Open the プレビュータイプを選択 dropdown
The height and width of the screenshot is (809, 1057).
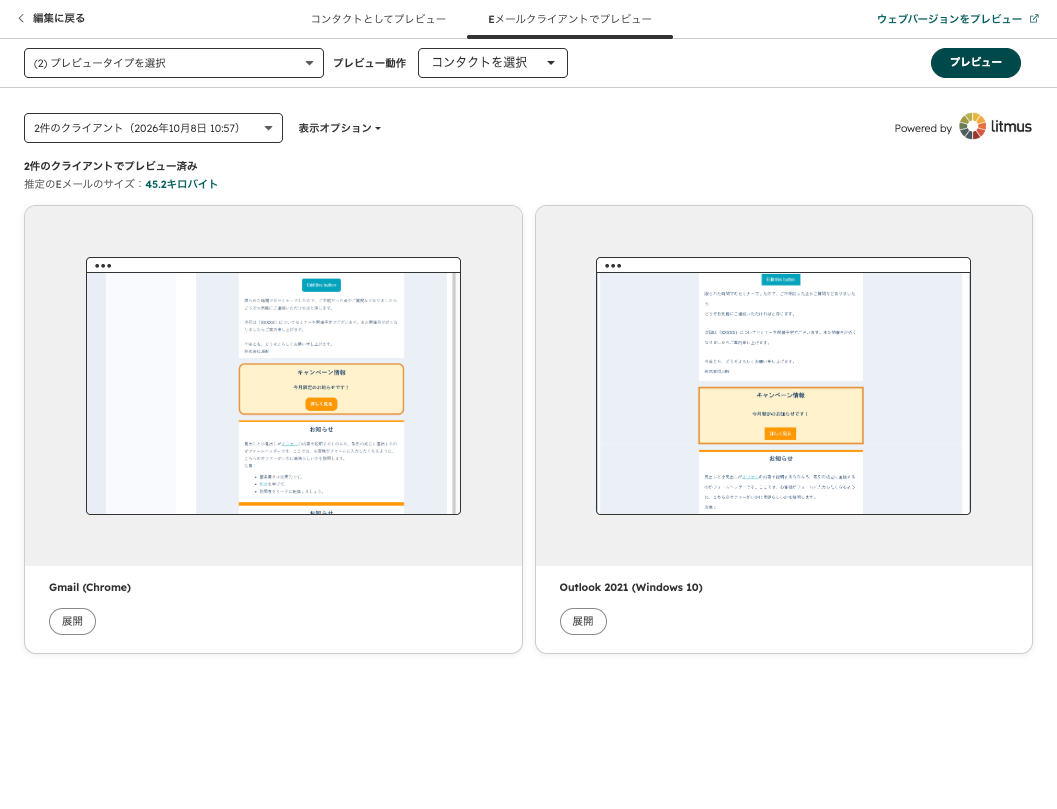pyautogui.click(x=174, y=63)
